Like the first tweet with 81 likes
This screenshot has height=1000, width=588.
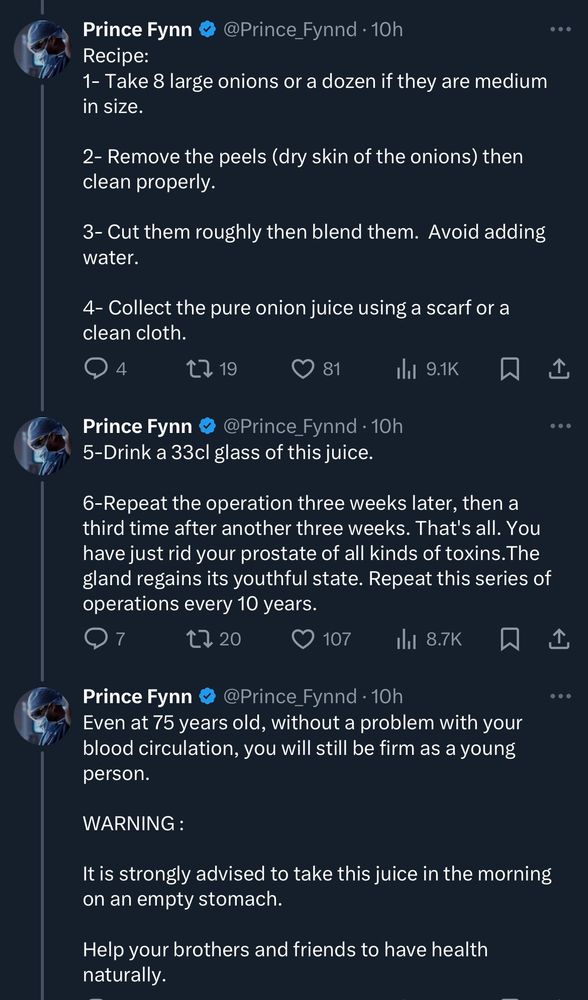click(x=302, y=368)
